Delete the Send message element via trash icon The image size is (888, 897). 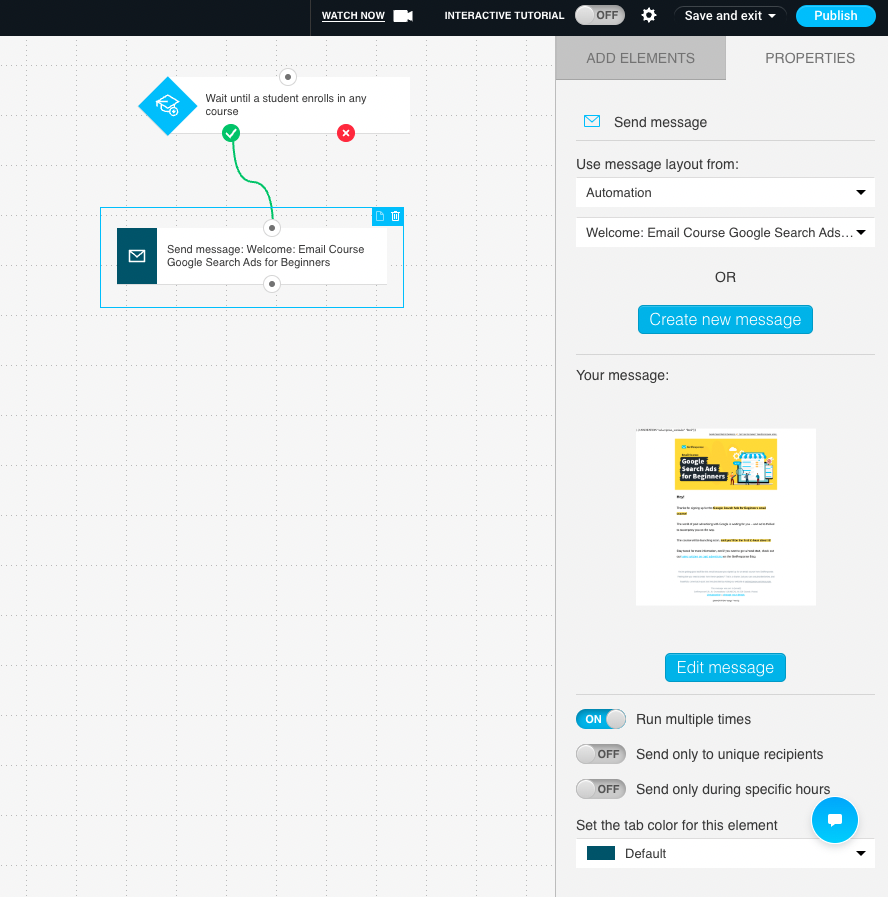(396, 216)
